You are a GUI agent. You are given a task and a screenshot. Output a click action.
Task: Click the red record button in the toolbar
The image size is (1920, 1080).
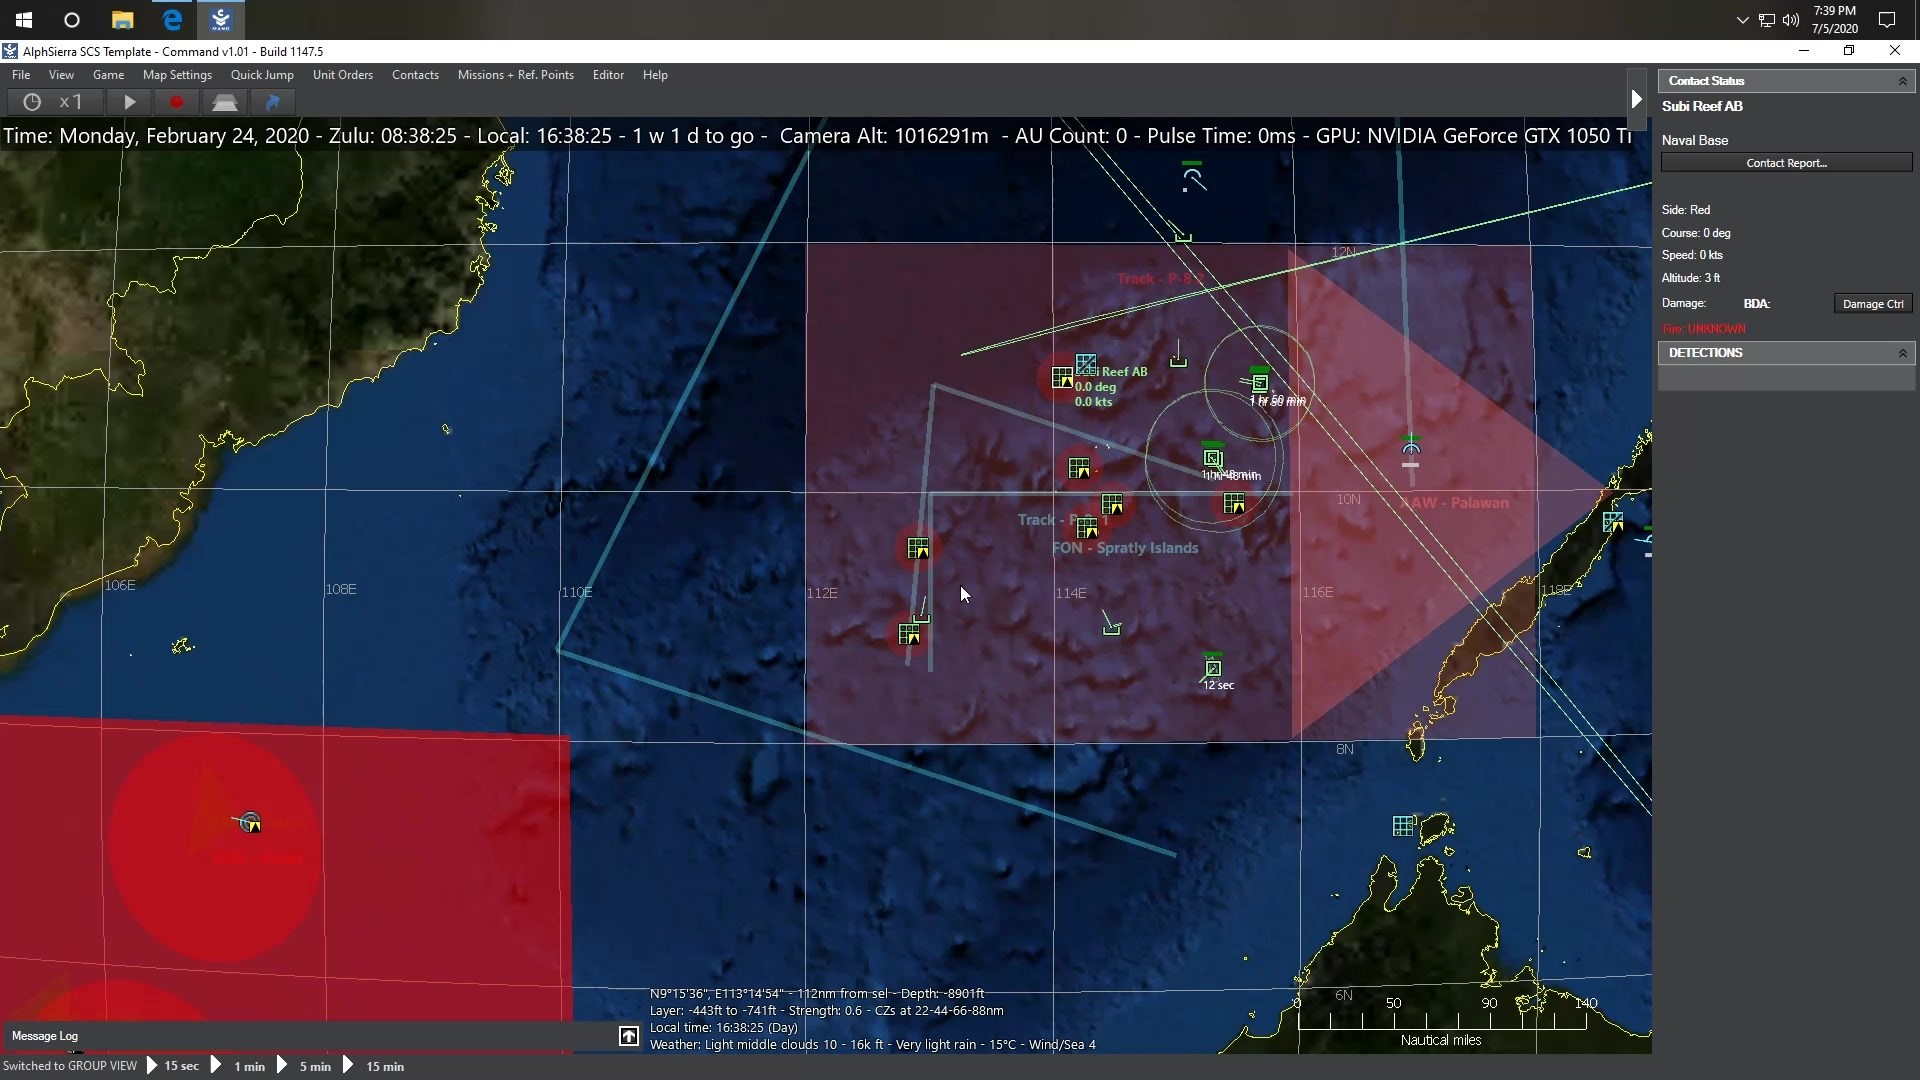(x=176, y=102)
